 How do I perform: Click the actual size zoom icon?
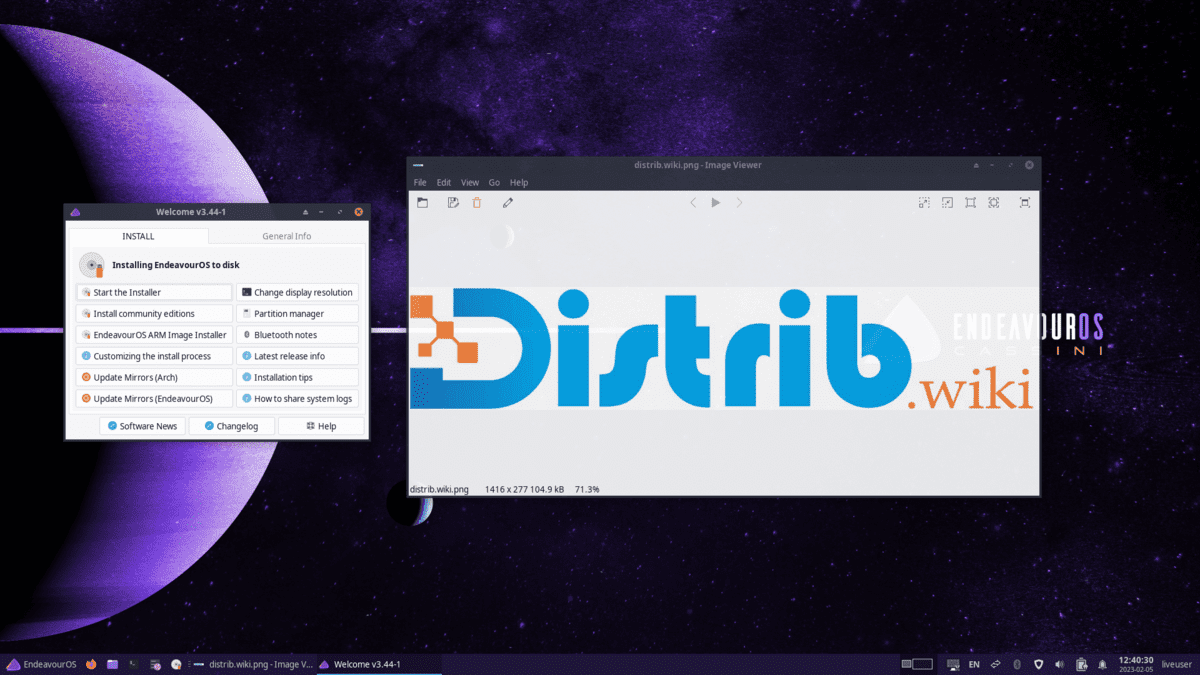click(970, 203)
